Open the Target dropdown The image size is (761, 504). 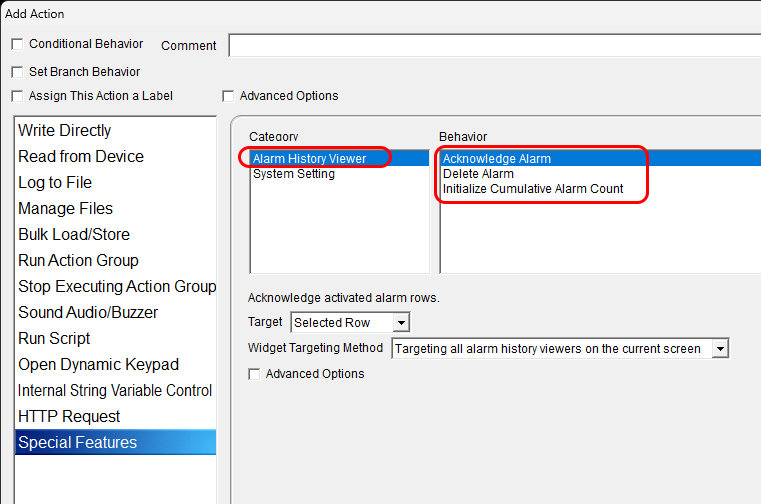pyautogui.click(x=401, y=323)
